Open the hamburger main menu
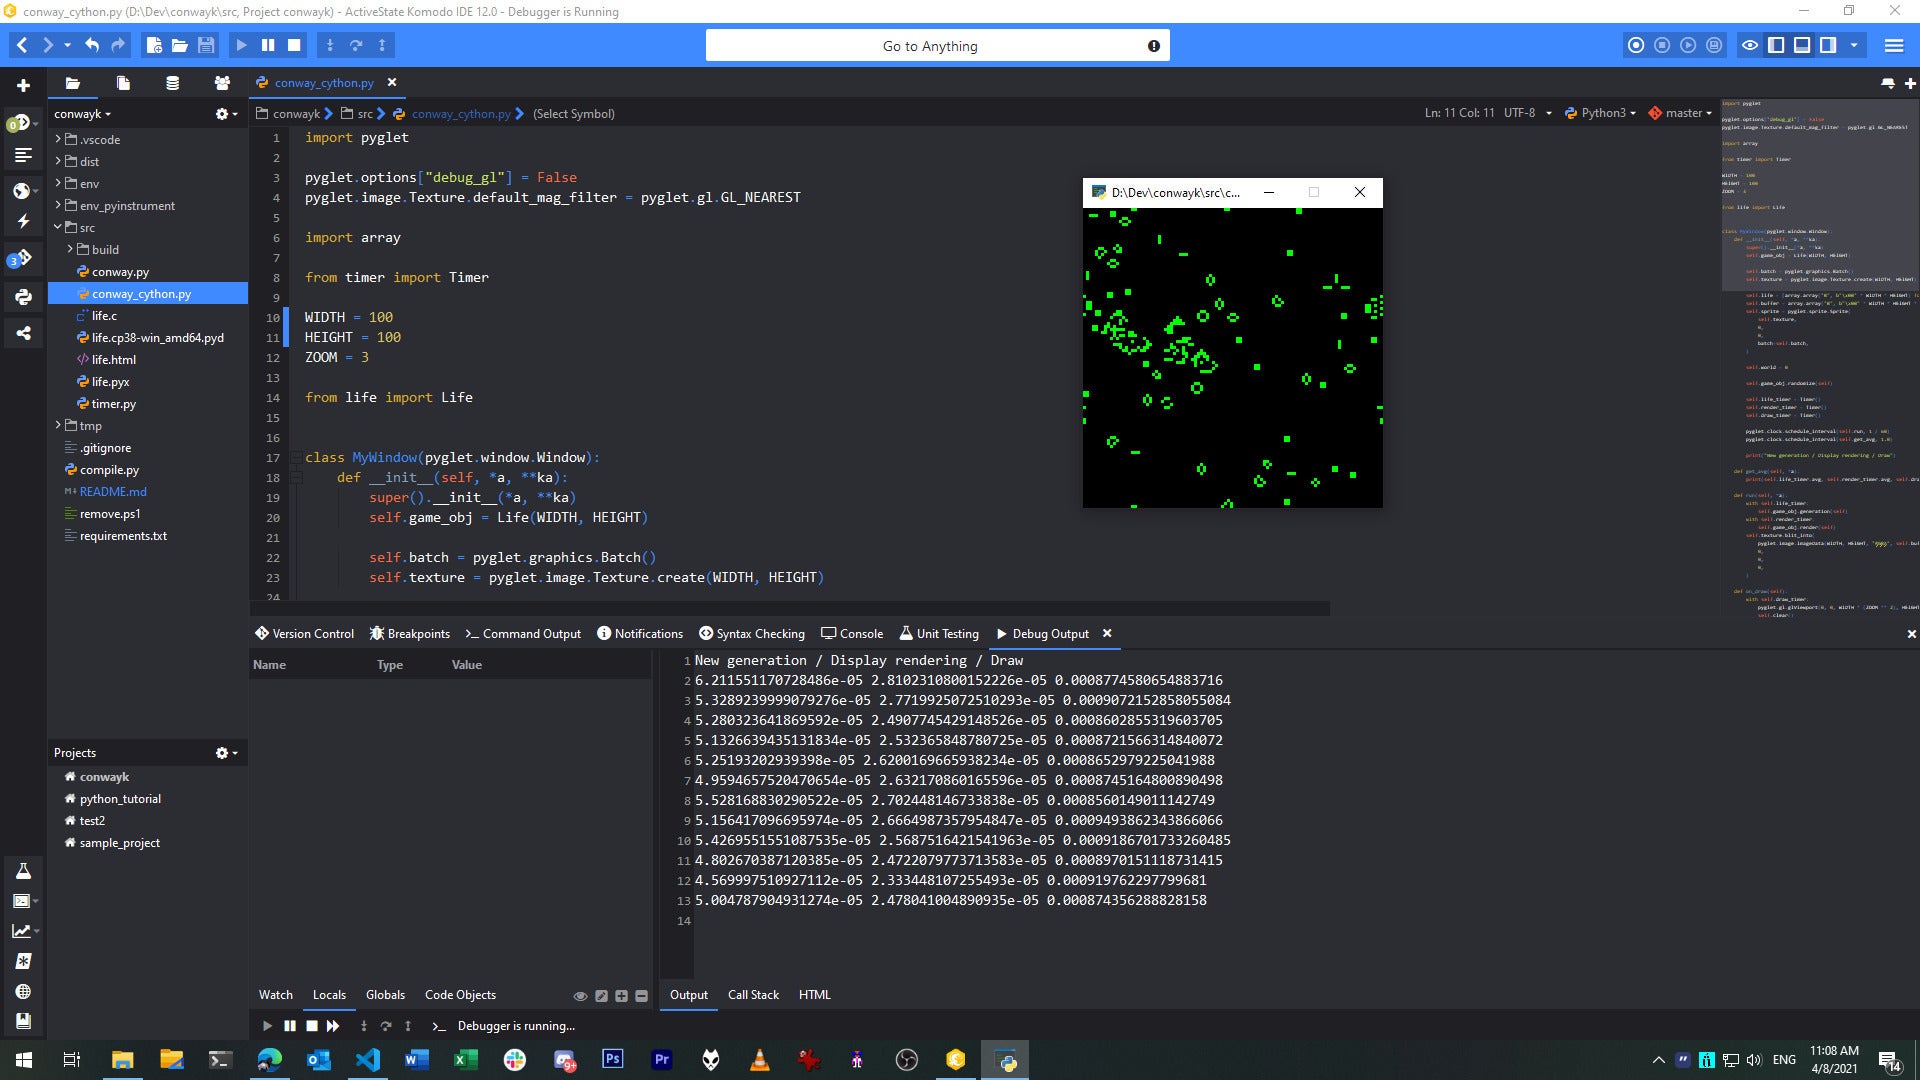 1894,45
